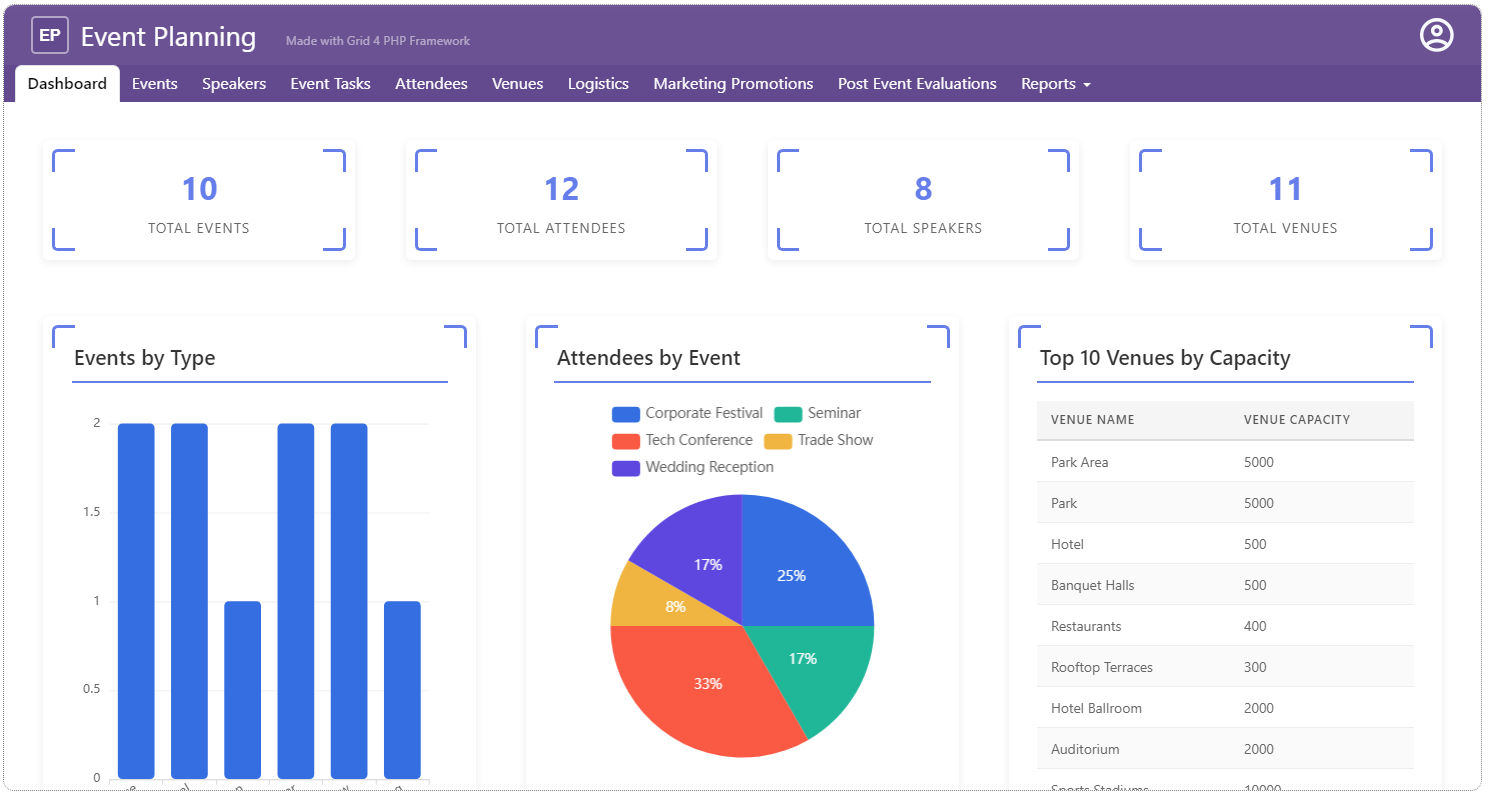
Task: Open Marketing Promotions tab
Action: point(733,84)
